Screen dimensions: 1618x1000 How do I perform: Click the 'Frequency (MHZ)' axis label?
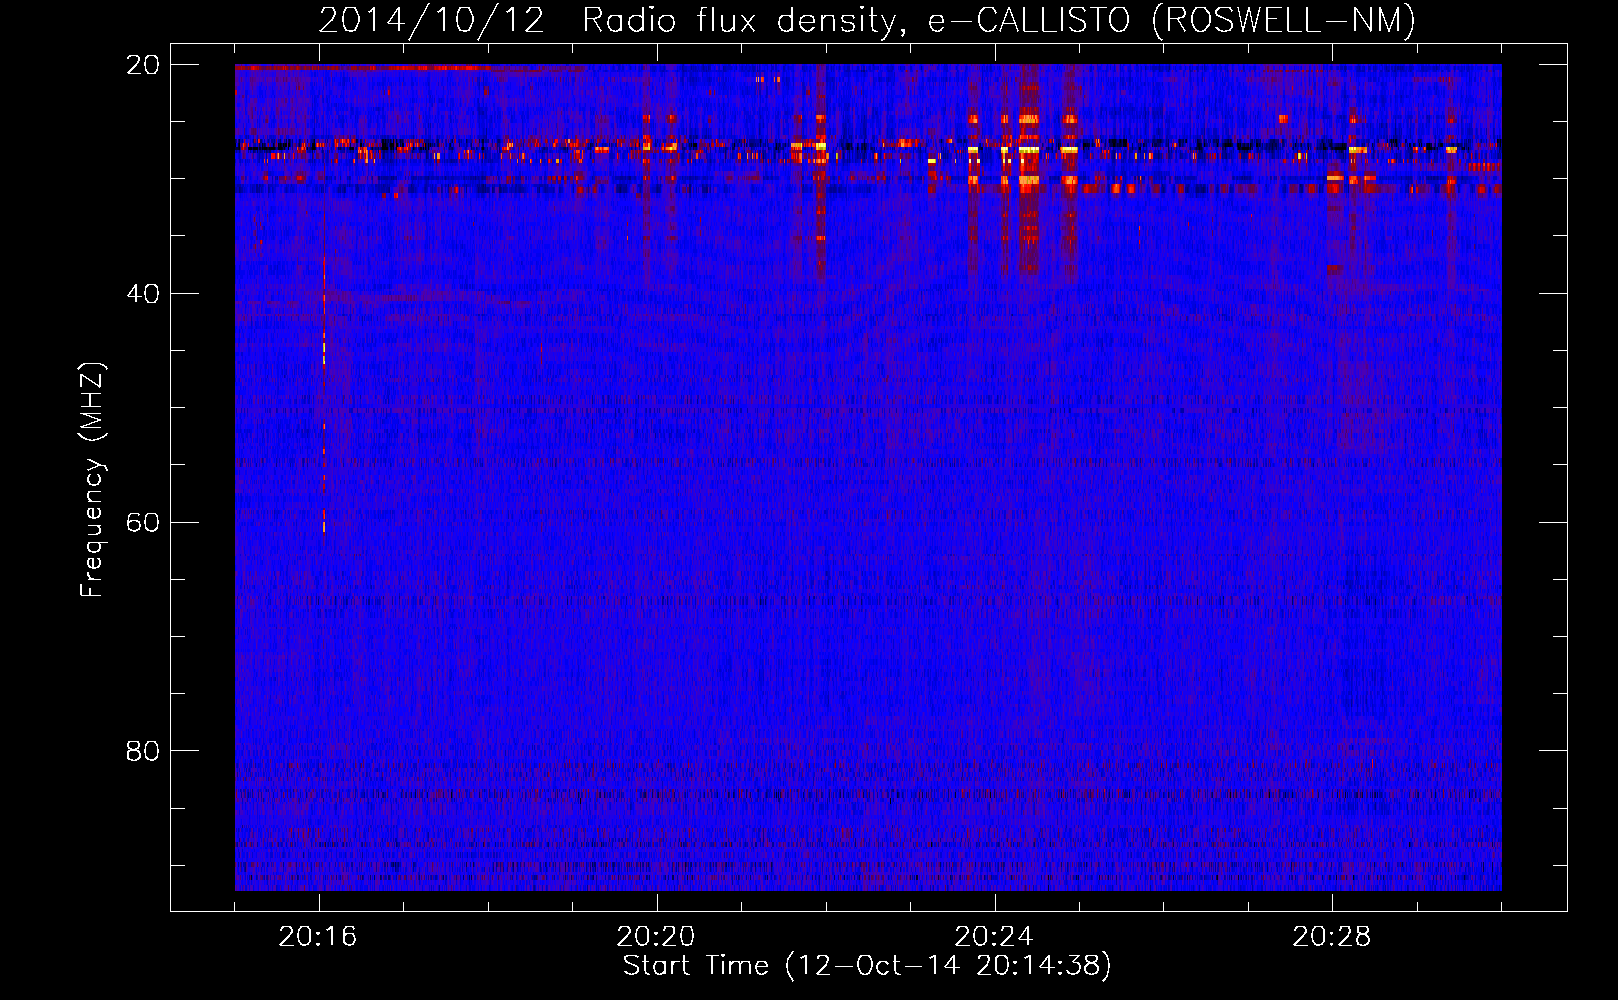tap(92, 480)
